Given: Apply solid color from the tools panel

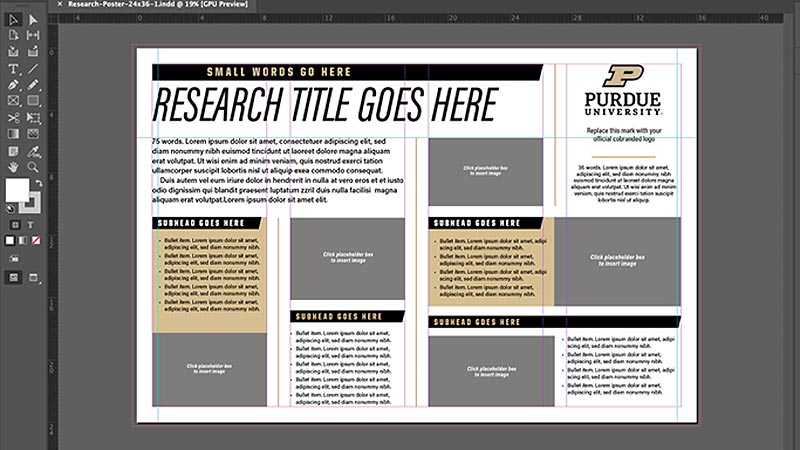Looking at the screenshot, I should [10, 240].
